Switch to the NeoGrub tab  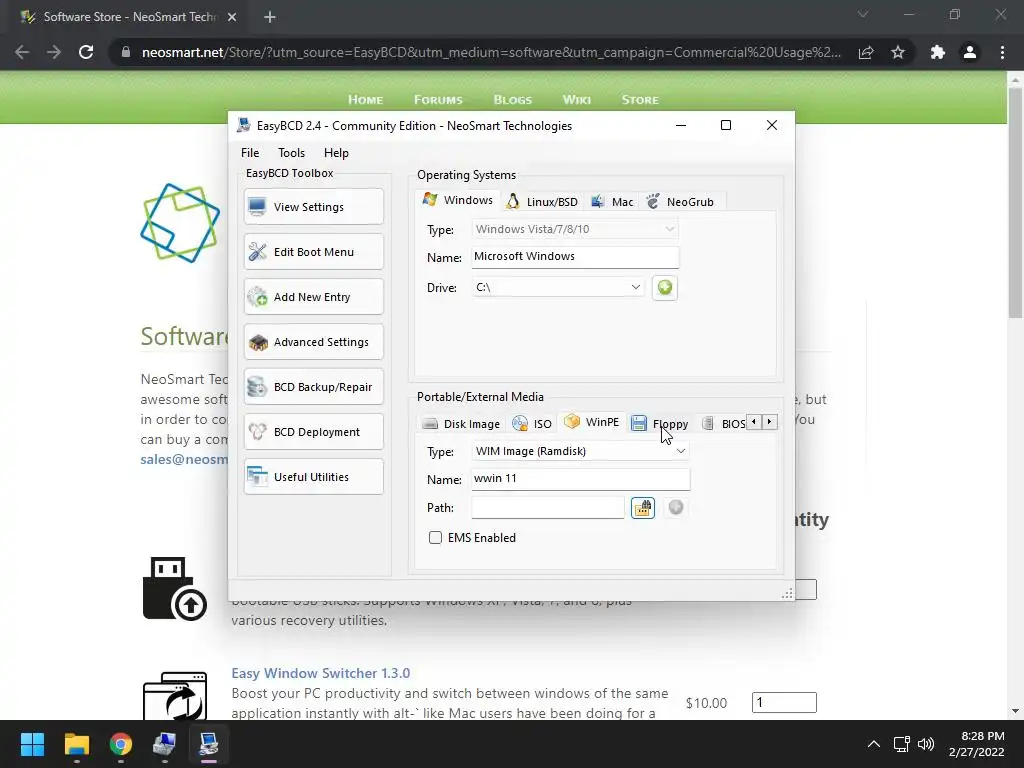(x=680, y=202)
